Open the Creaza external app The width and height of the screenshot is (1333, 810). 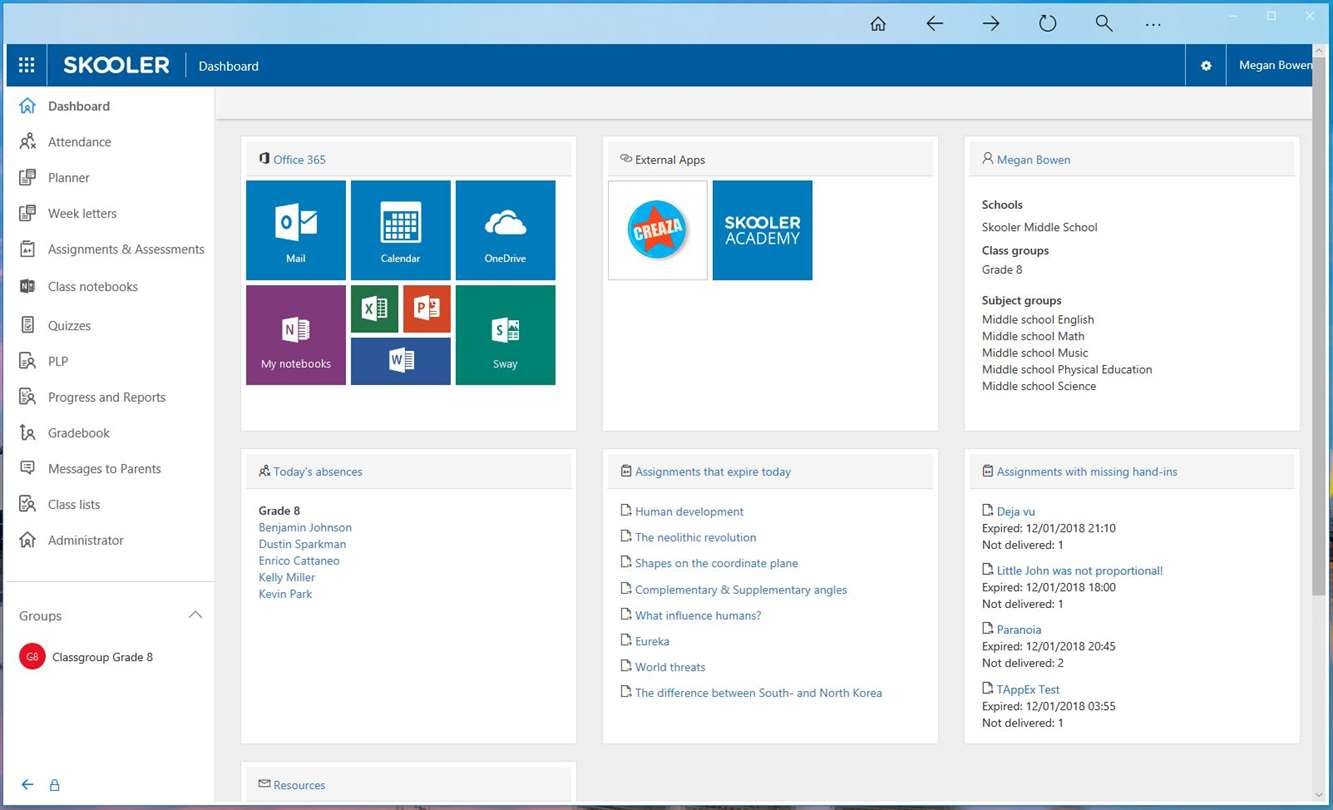coord(658,230)
